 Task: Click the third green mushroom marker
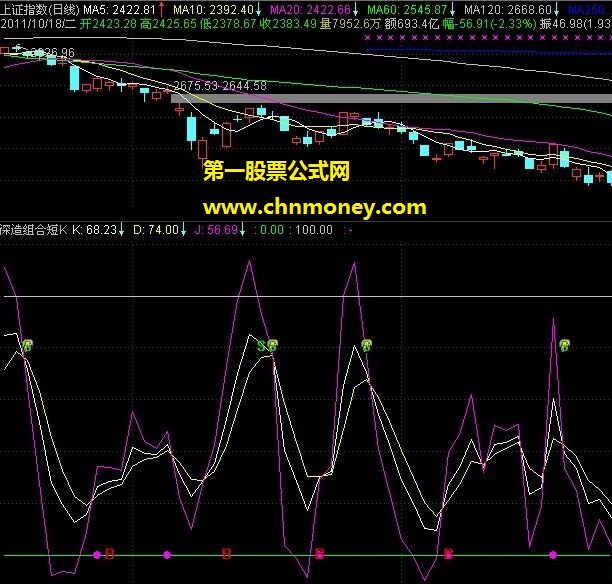coord(366,345)
